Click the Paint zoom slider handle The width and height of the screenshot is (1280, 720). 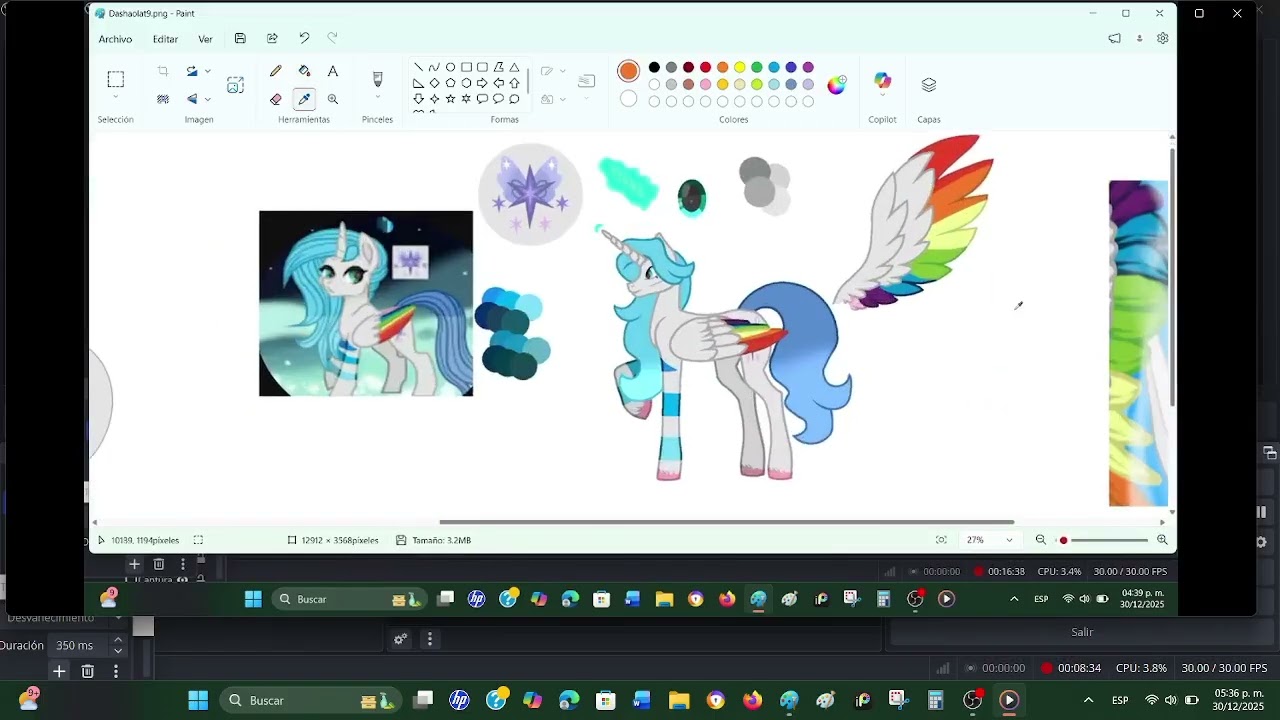[1063, 540]
